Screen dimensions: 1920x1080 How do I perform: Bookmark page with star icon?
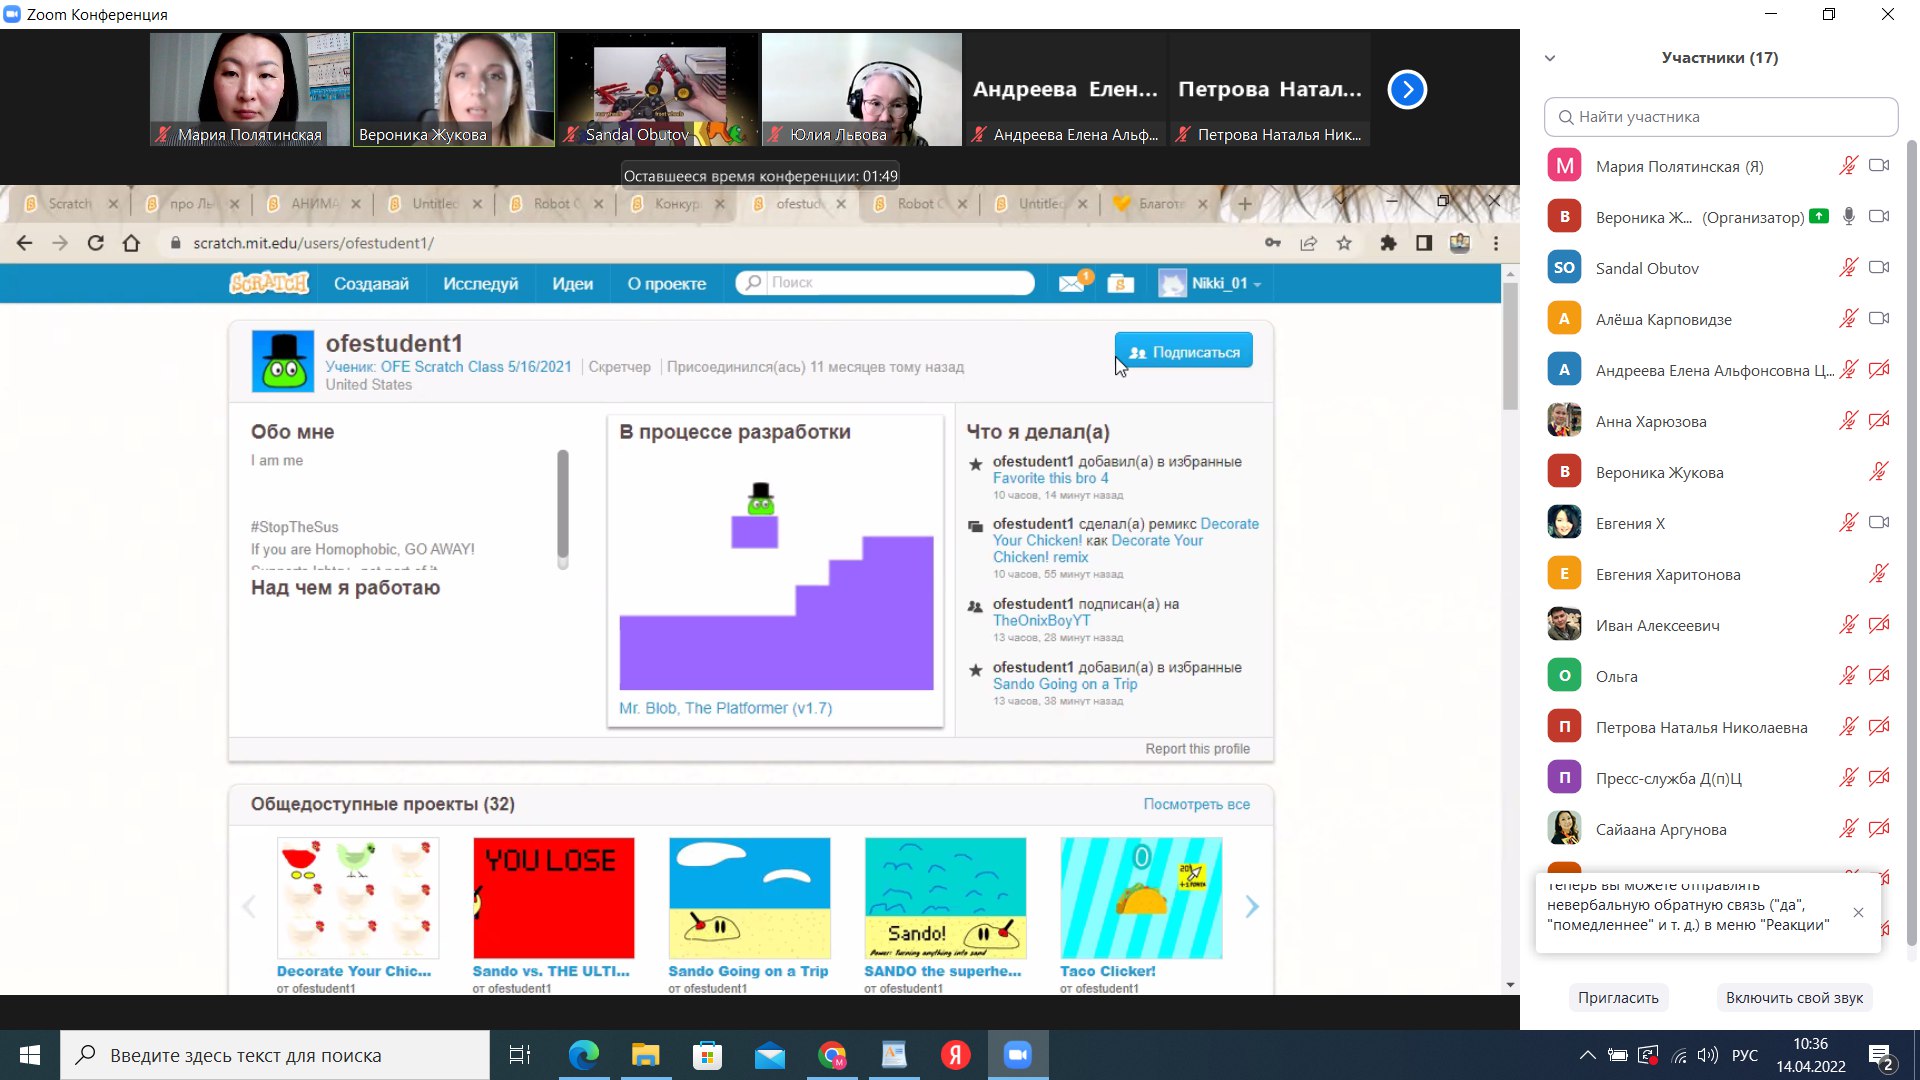(x=1344, y=243)
